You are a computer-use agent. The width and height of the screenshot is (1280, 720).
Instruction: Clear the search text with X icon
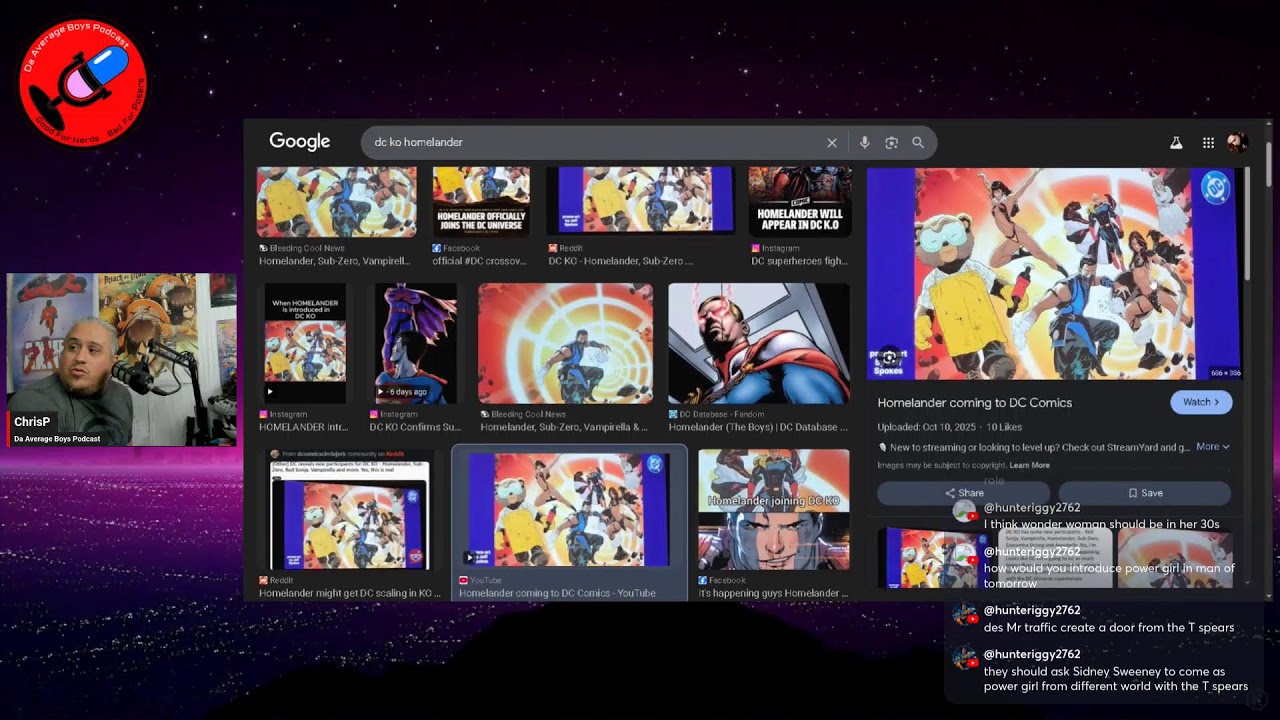click(x=831, y=143)
